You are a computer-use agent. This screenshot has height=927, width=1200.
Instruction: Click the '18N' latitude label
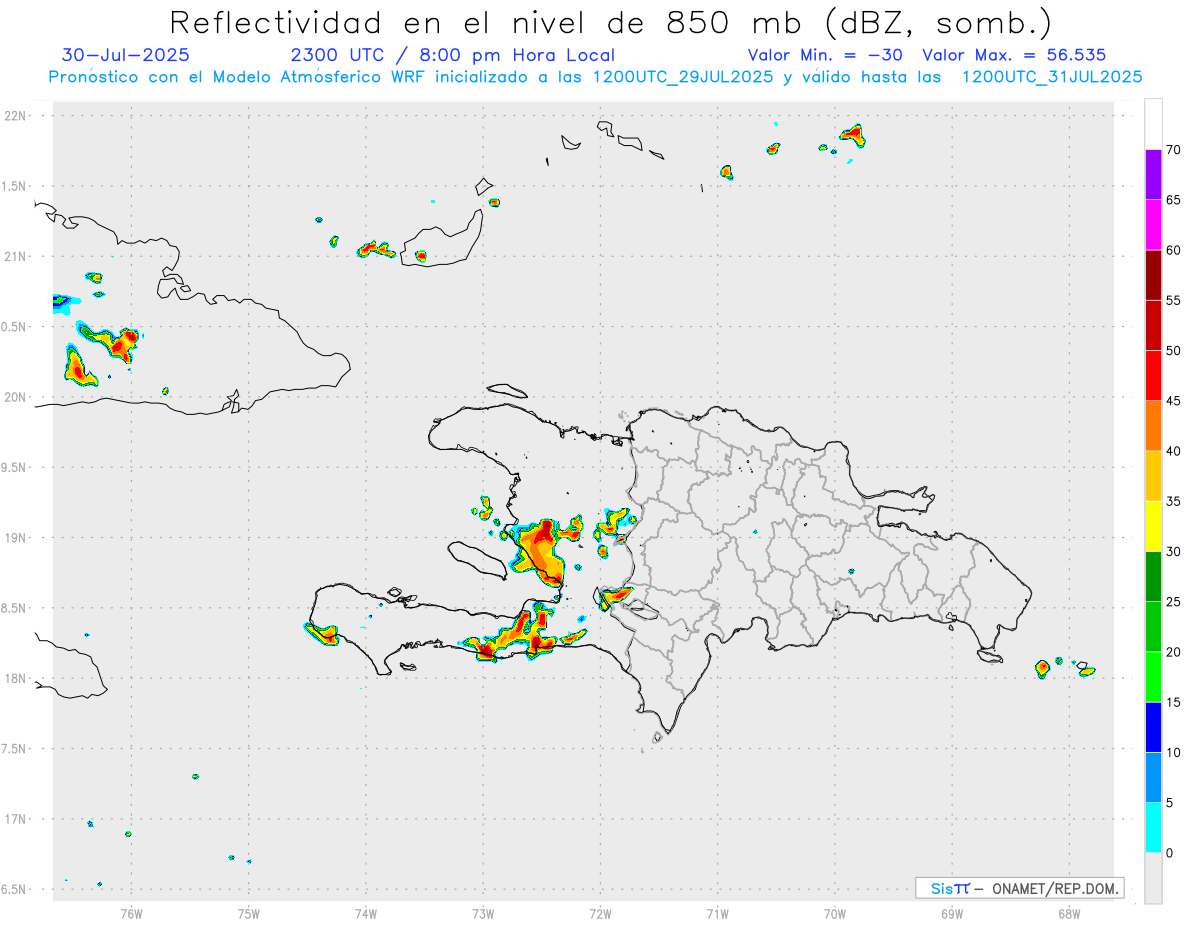point(16,678)
